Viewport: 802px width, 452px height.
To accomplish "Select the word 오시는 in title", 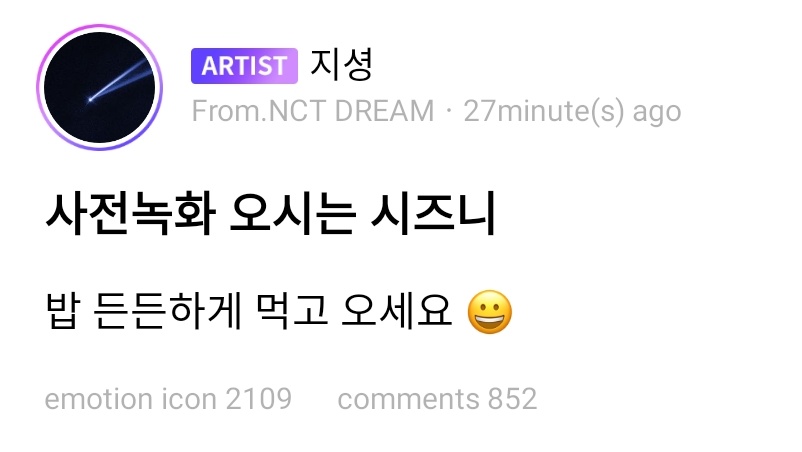I will pyautogui.click(x=293, y=213).
